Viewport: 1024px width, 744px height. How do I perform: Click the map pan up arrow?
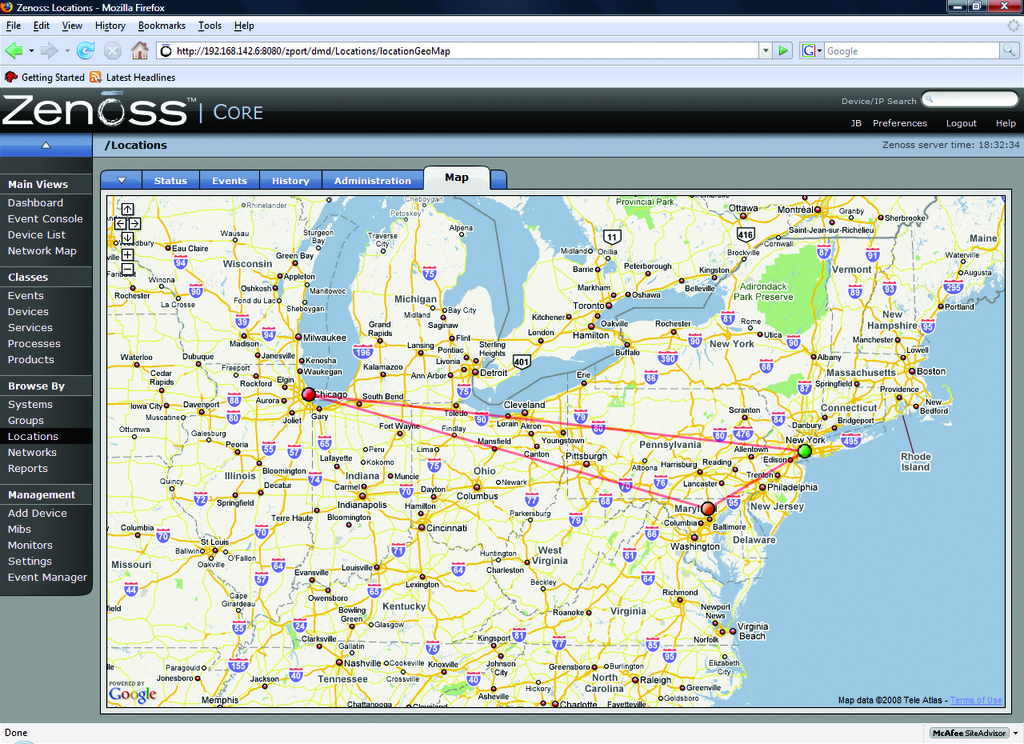tap(127, 210)
